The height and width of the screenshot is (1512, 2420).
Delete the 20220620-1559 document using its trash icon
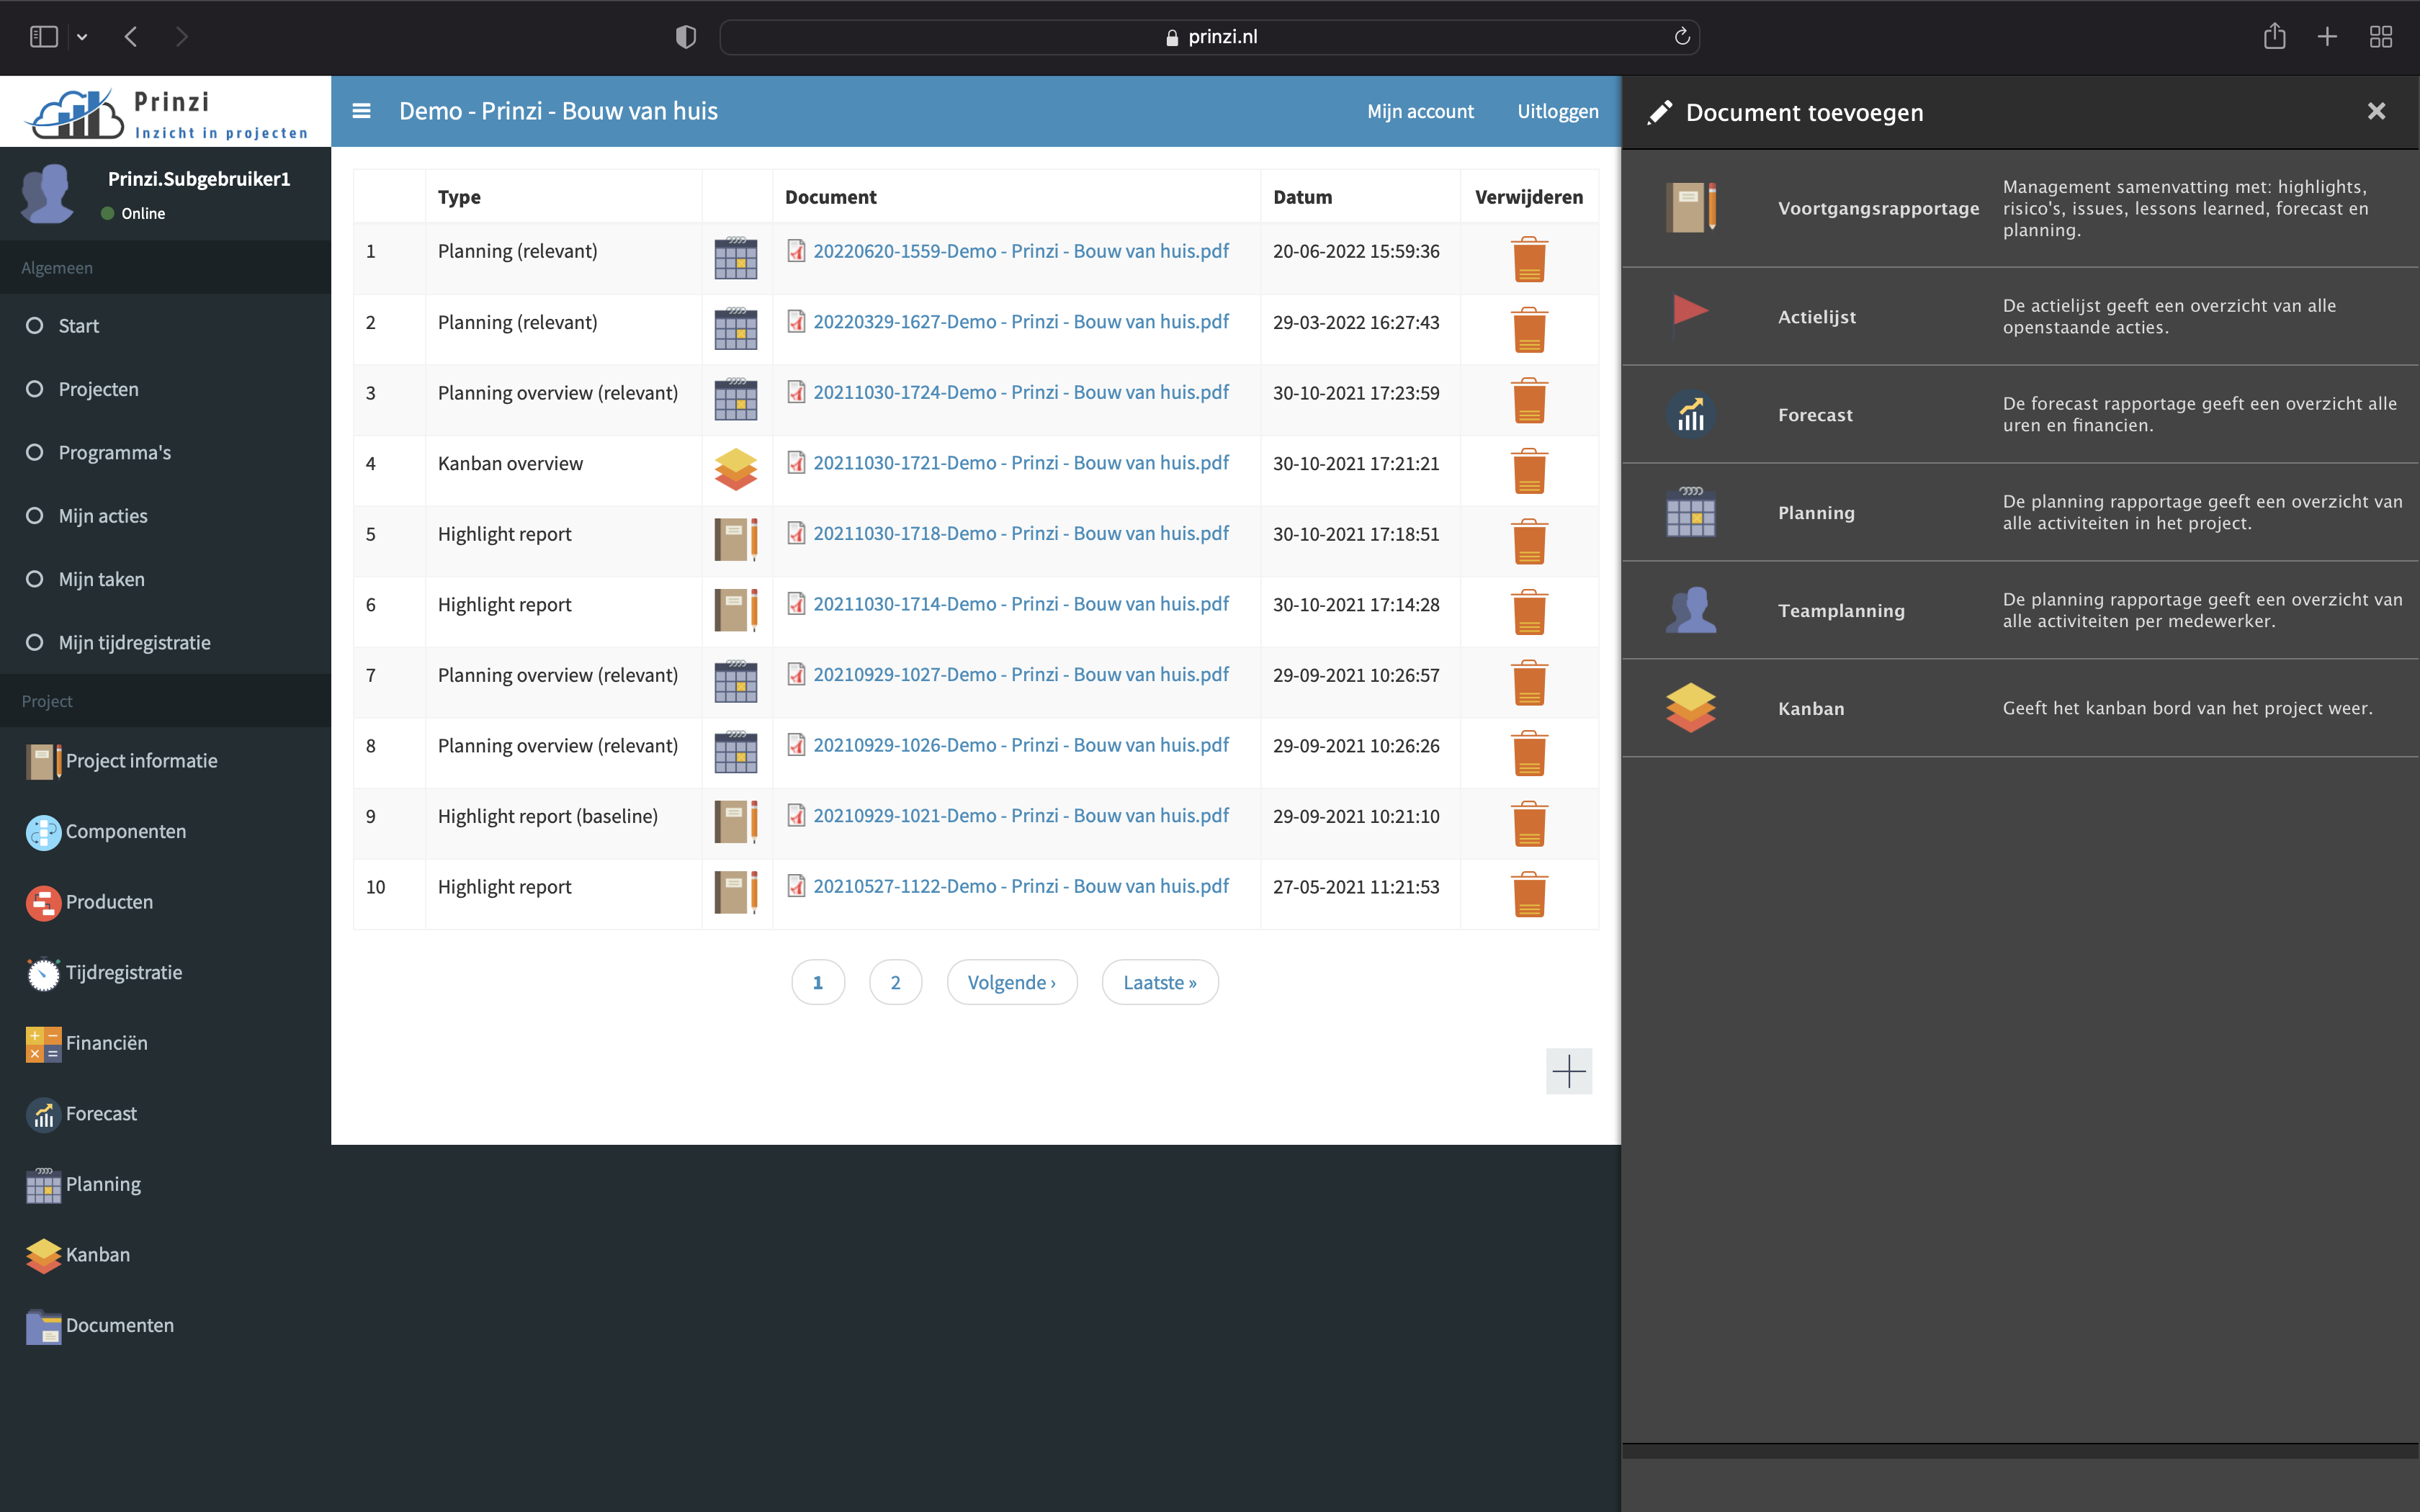(1529, 259)
